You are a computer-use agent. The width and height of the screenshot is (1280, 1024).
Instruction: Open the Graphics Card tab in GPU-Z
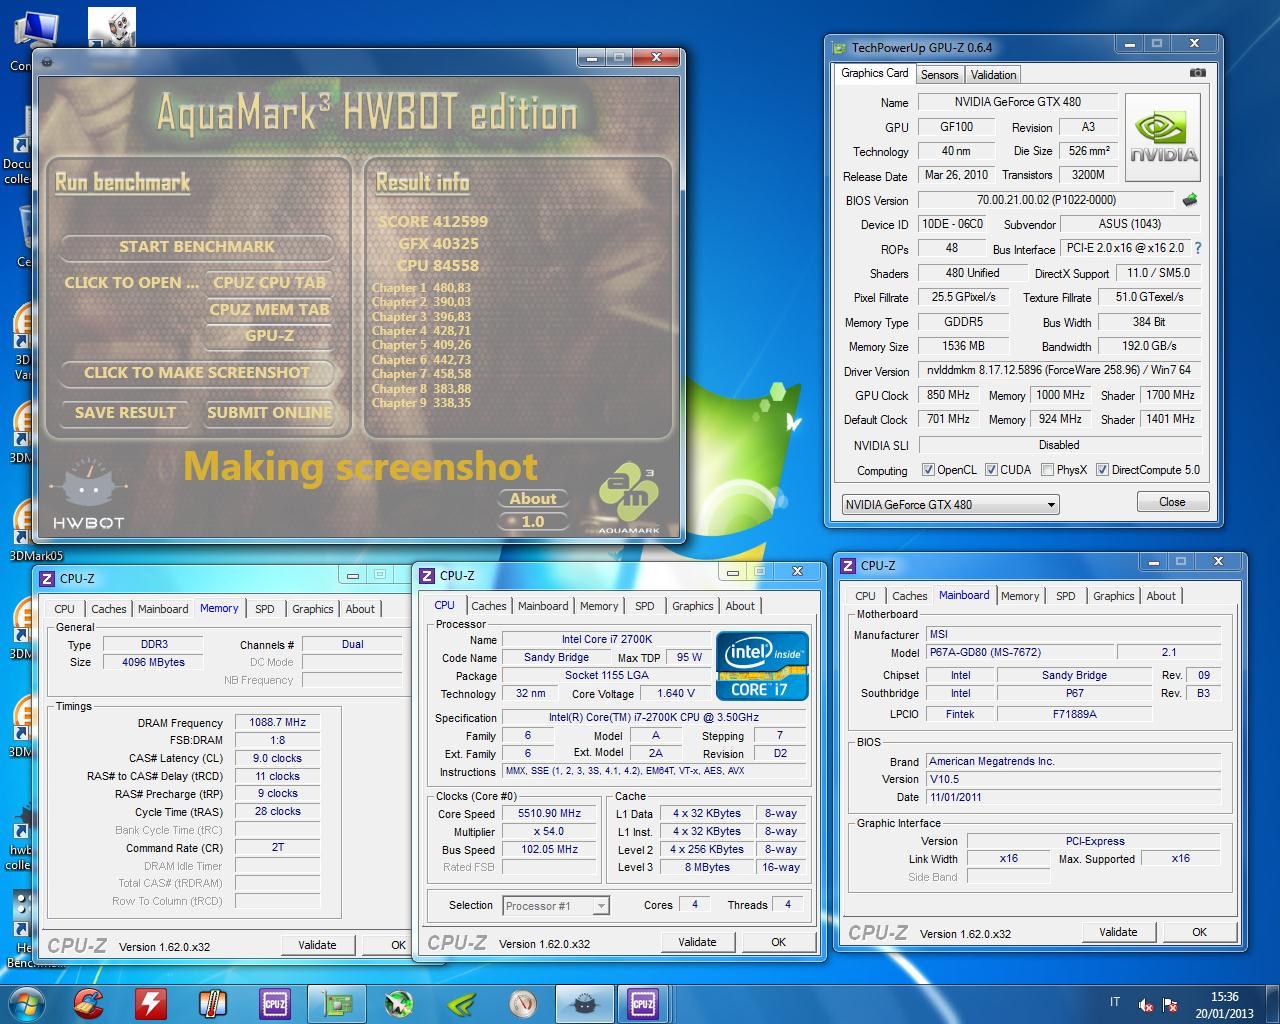(875, 73)
